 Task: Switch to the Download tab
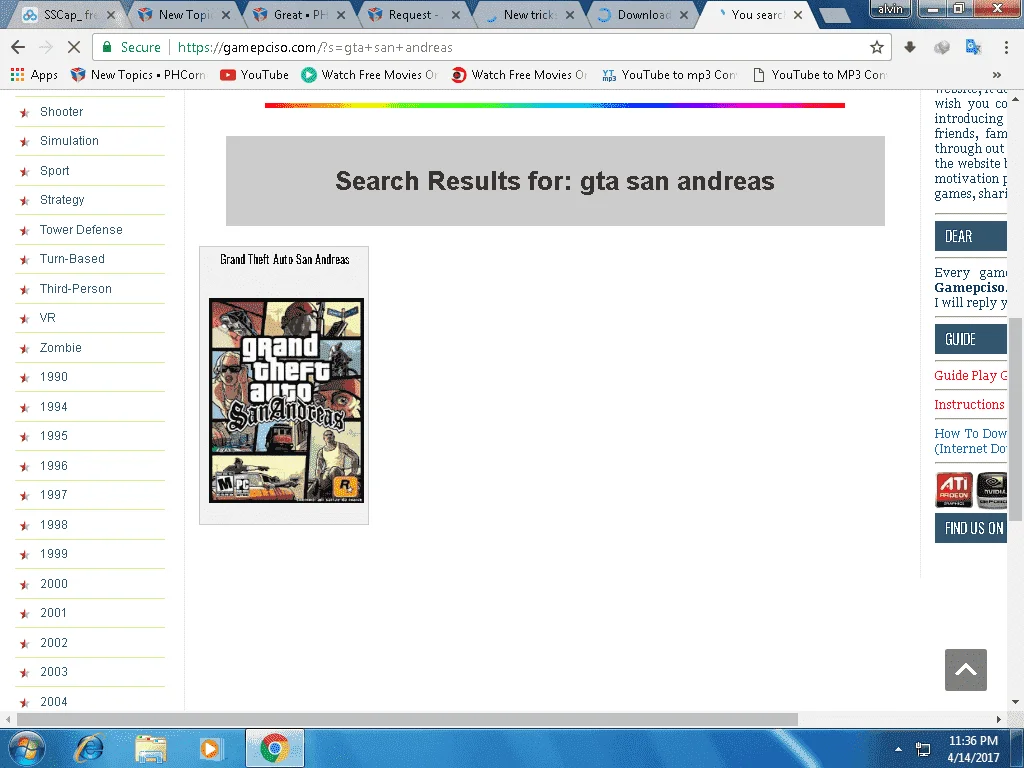coord(644,14)
